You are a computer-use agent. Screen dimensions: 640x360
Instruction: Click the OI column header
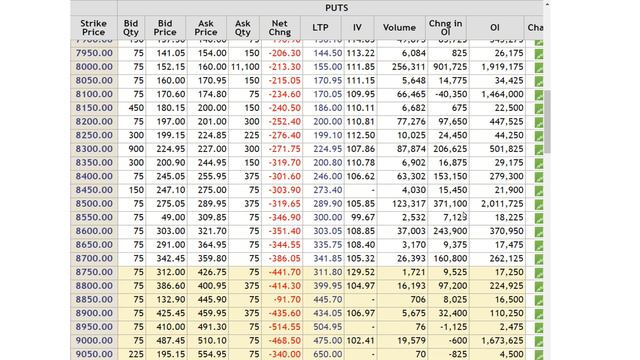495,28
